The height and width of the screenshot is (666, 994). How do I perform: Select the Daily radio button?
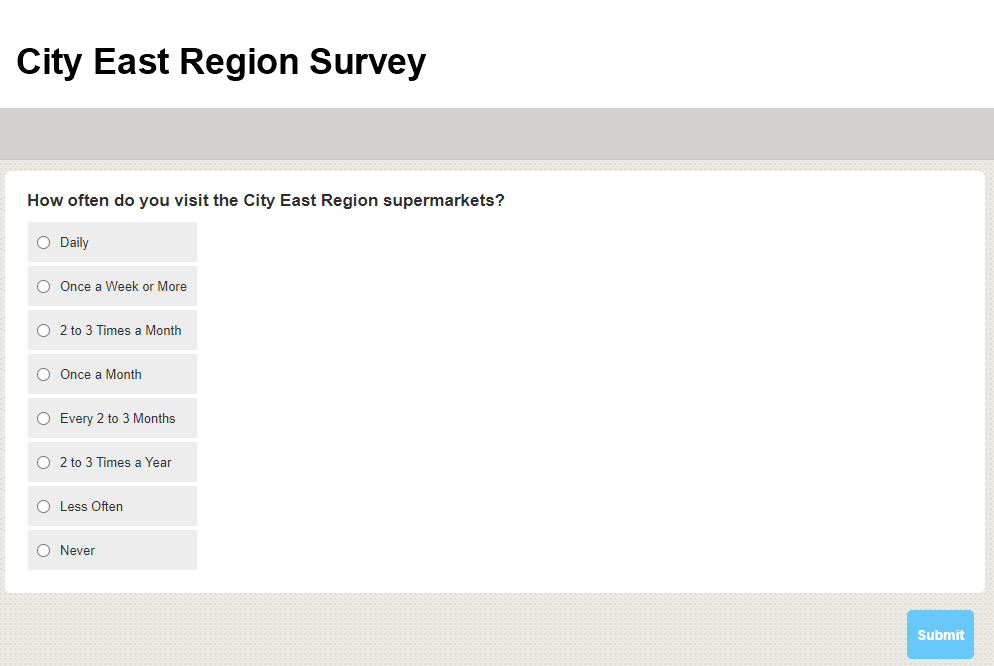tap(43, 242)
